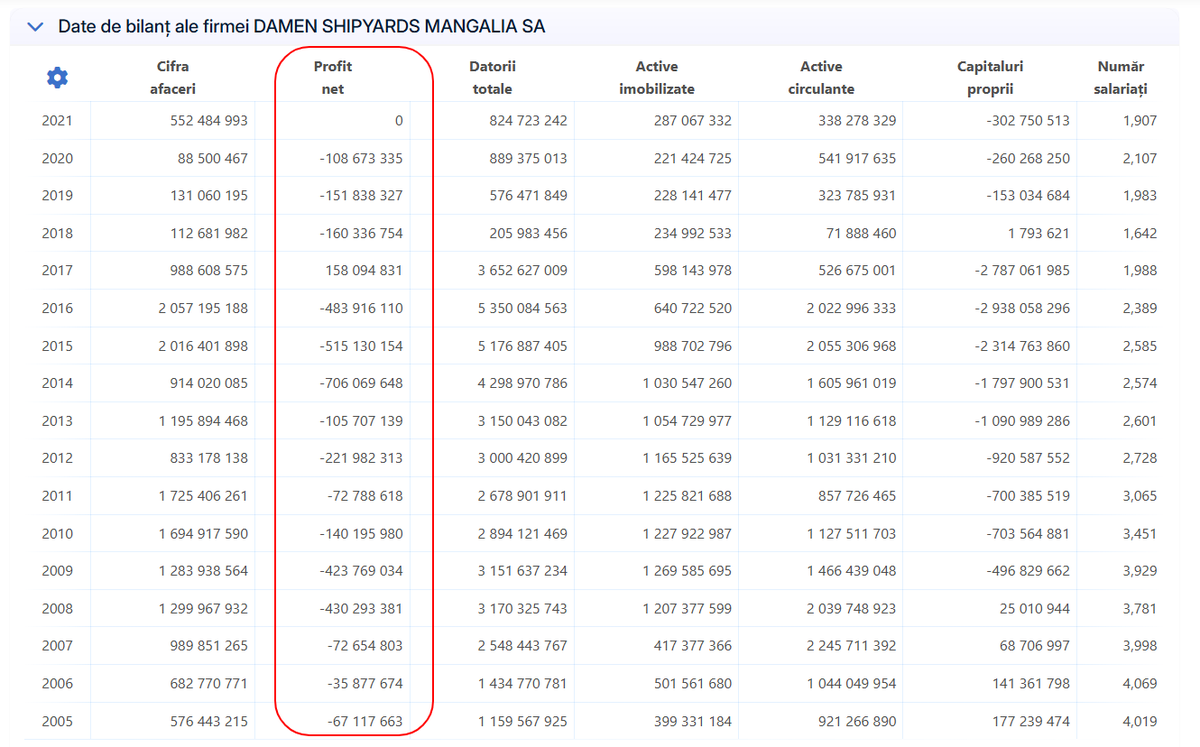Click net profit value -67 117 663

pos(365,721)
